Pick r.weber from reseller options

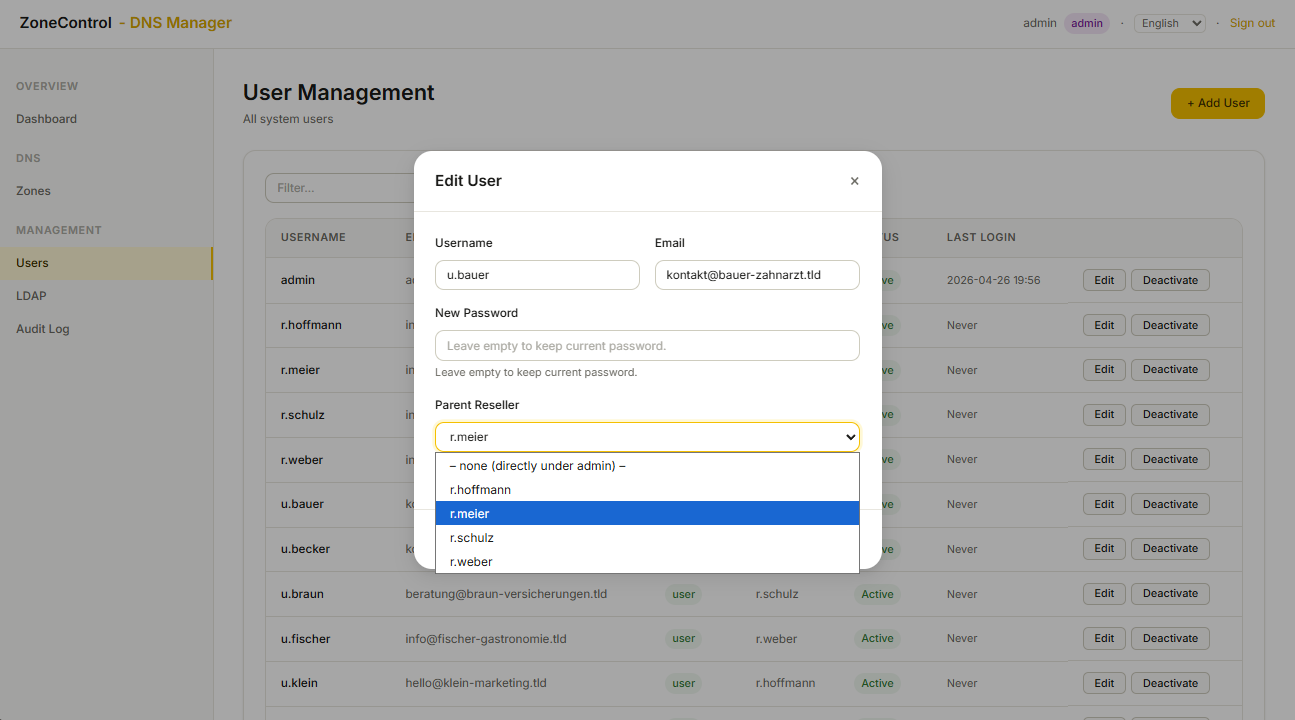647,562
